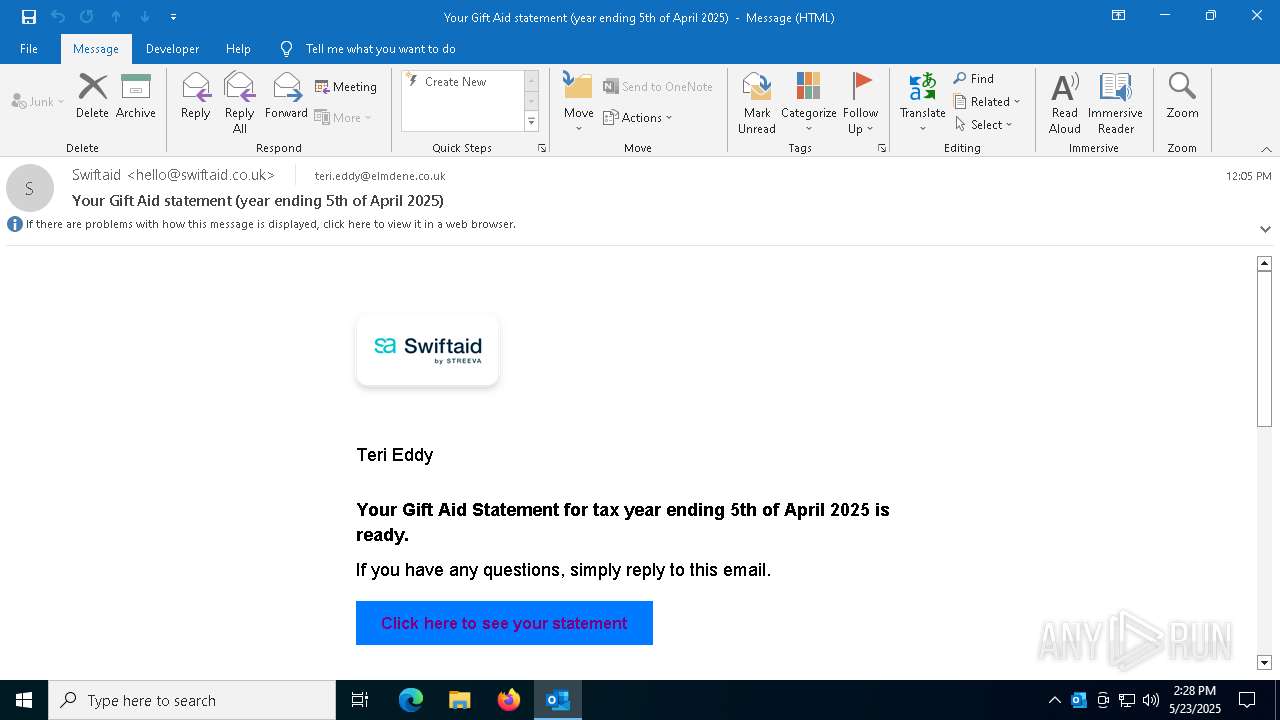Click Tell me what you want to do

pyautogui.click(x=369, y=48)
